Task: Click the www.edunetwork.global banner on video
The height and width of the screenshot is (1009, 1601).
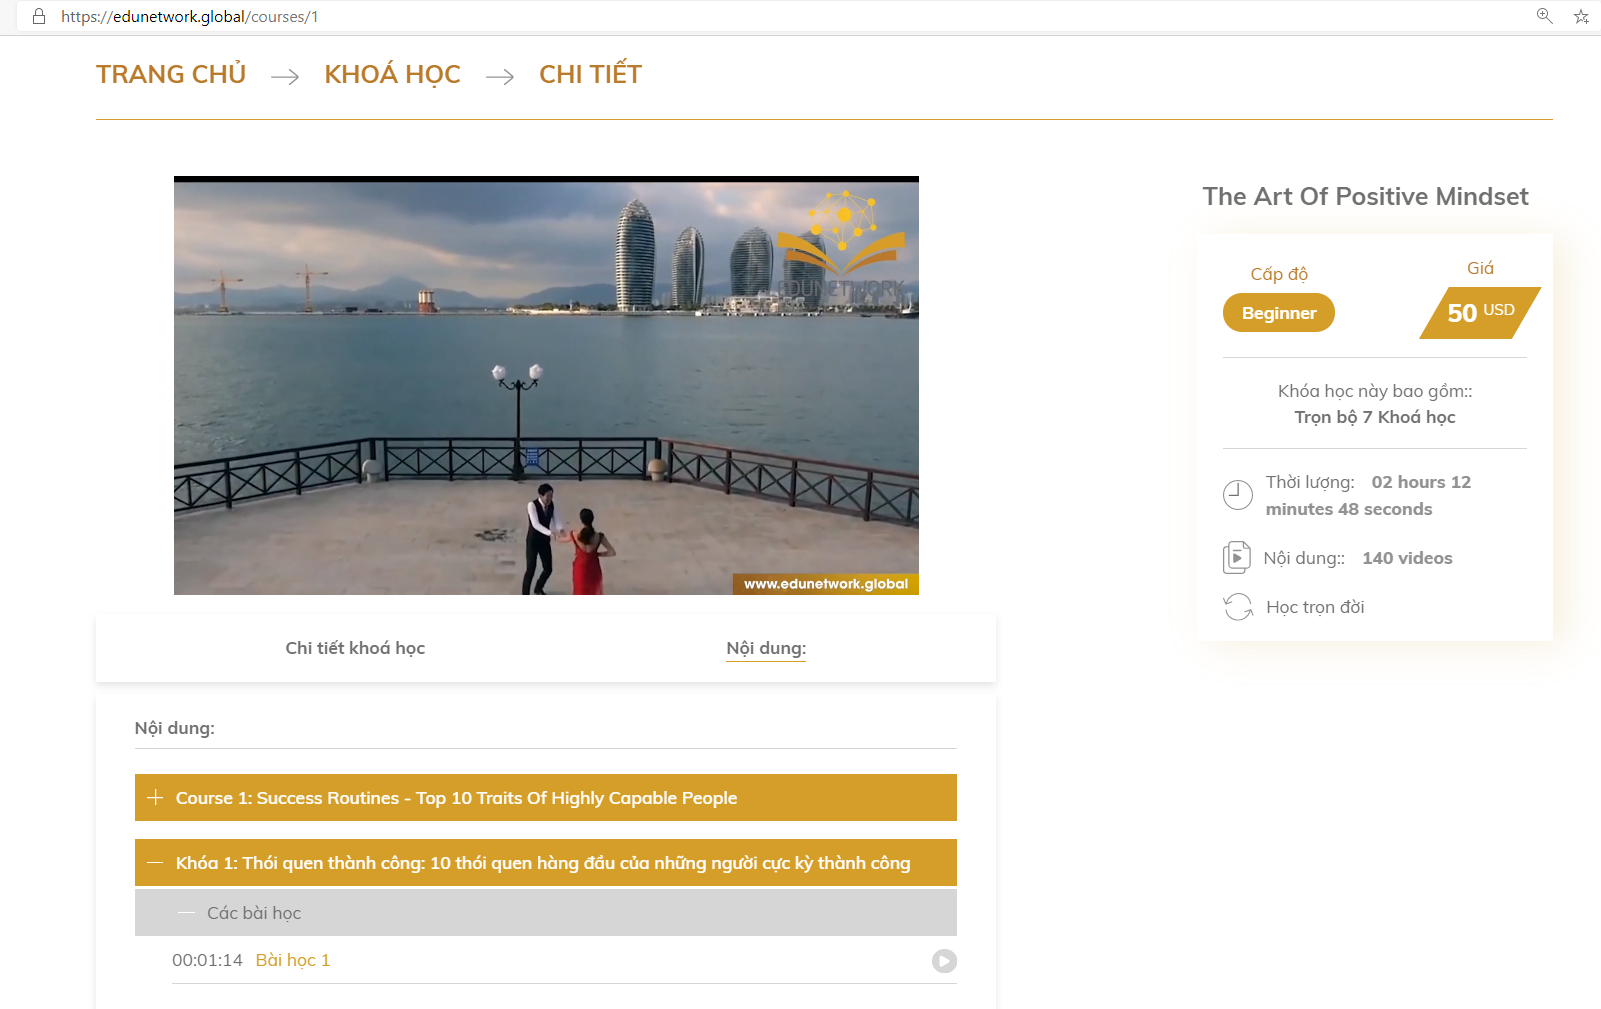Action: click(x=826, y=584)
